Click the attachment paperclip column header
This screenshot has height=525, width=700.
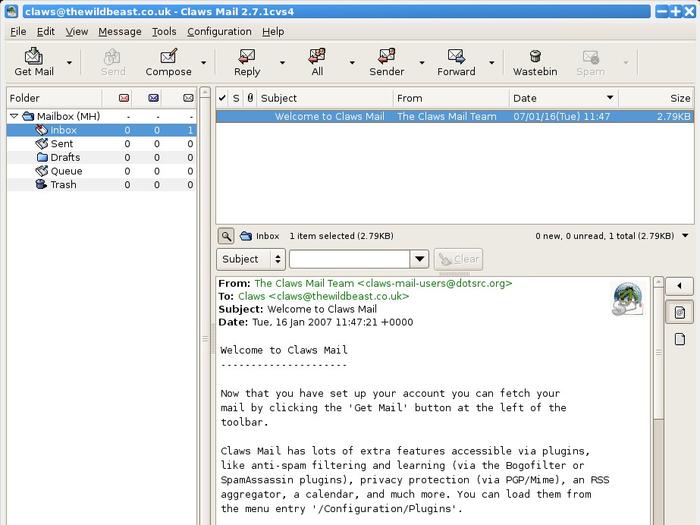point(250,98)
